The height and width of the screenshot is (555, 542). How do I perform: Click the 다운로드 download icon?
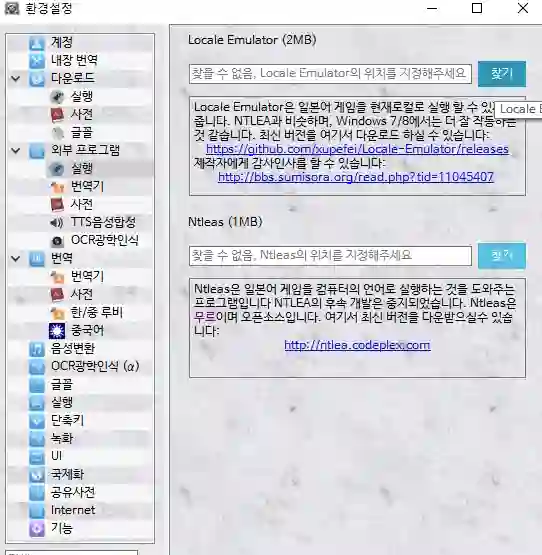(36, 79)
